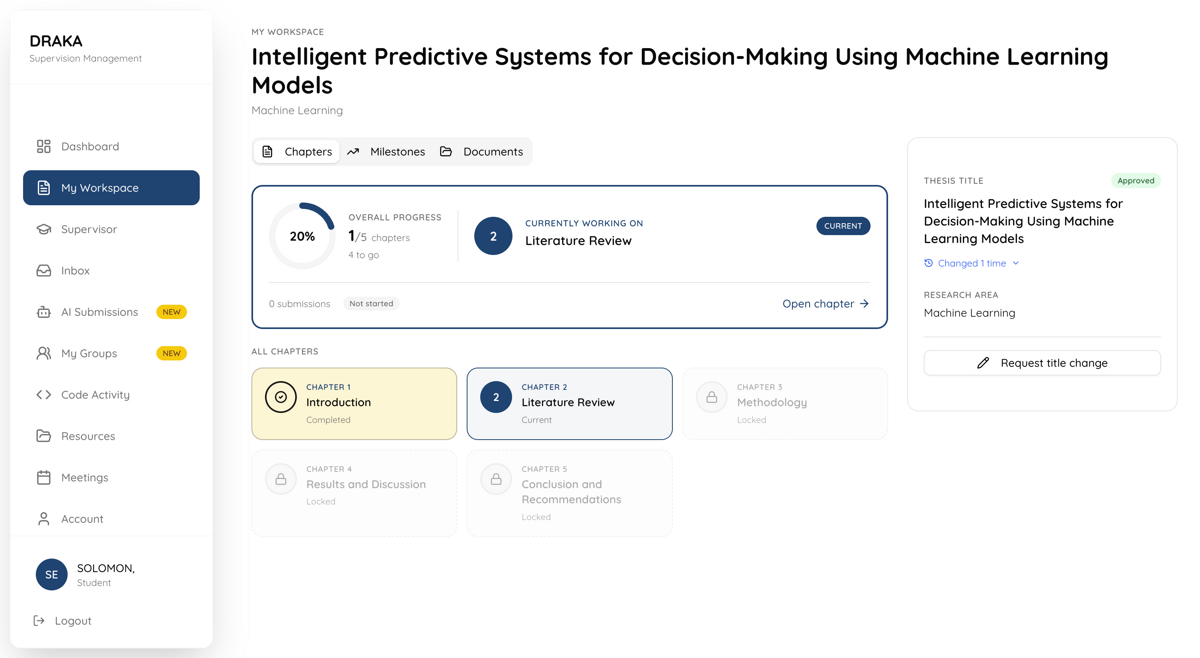
Task: Click the Resources folder icon
Action: tap(44, 436)
